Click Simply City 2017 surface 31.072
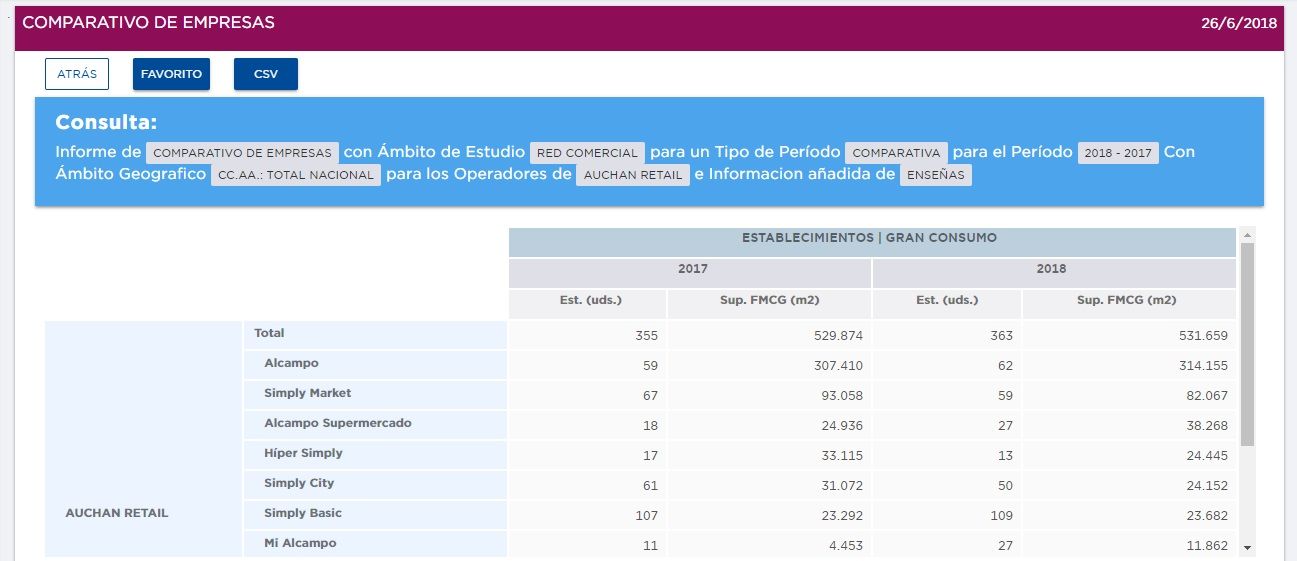The image size is (1297, 561). click(842, 486)
